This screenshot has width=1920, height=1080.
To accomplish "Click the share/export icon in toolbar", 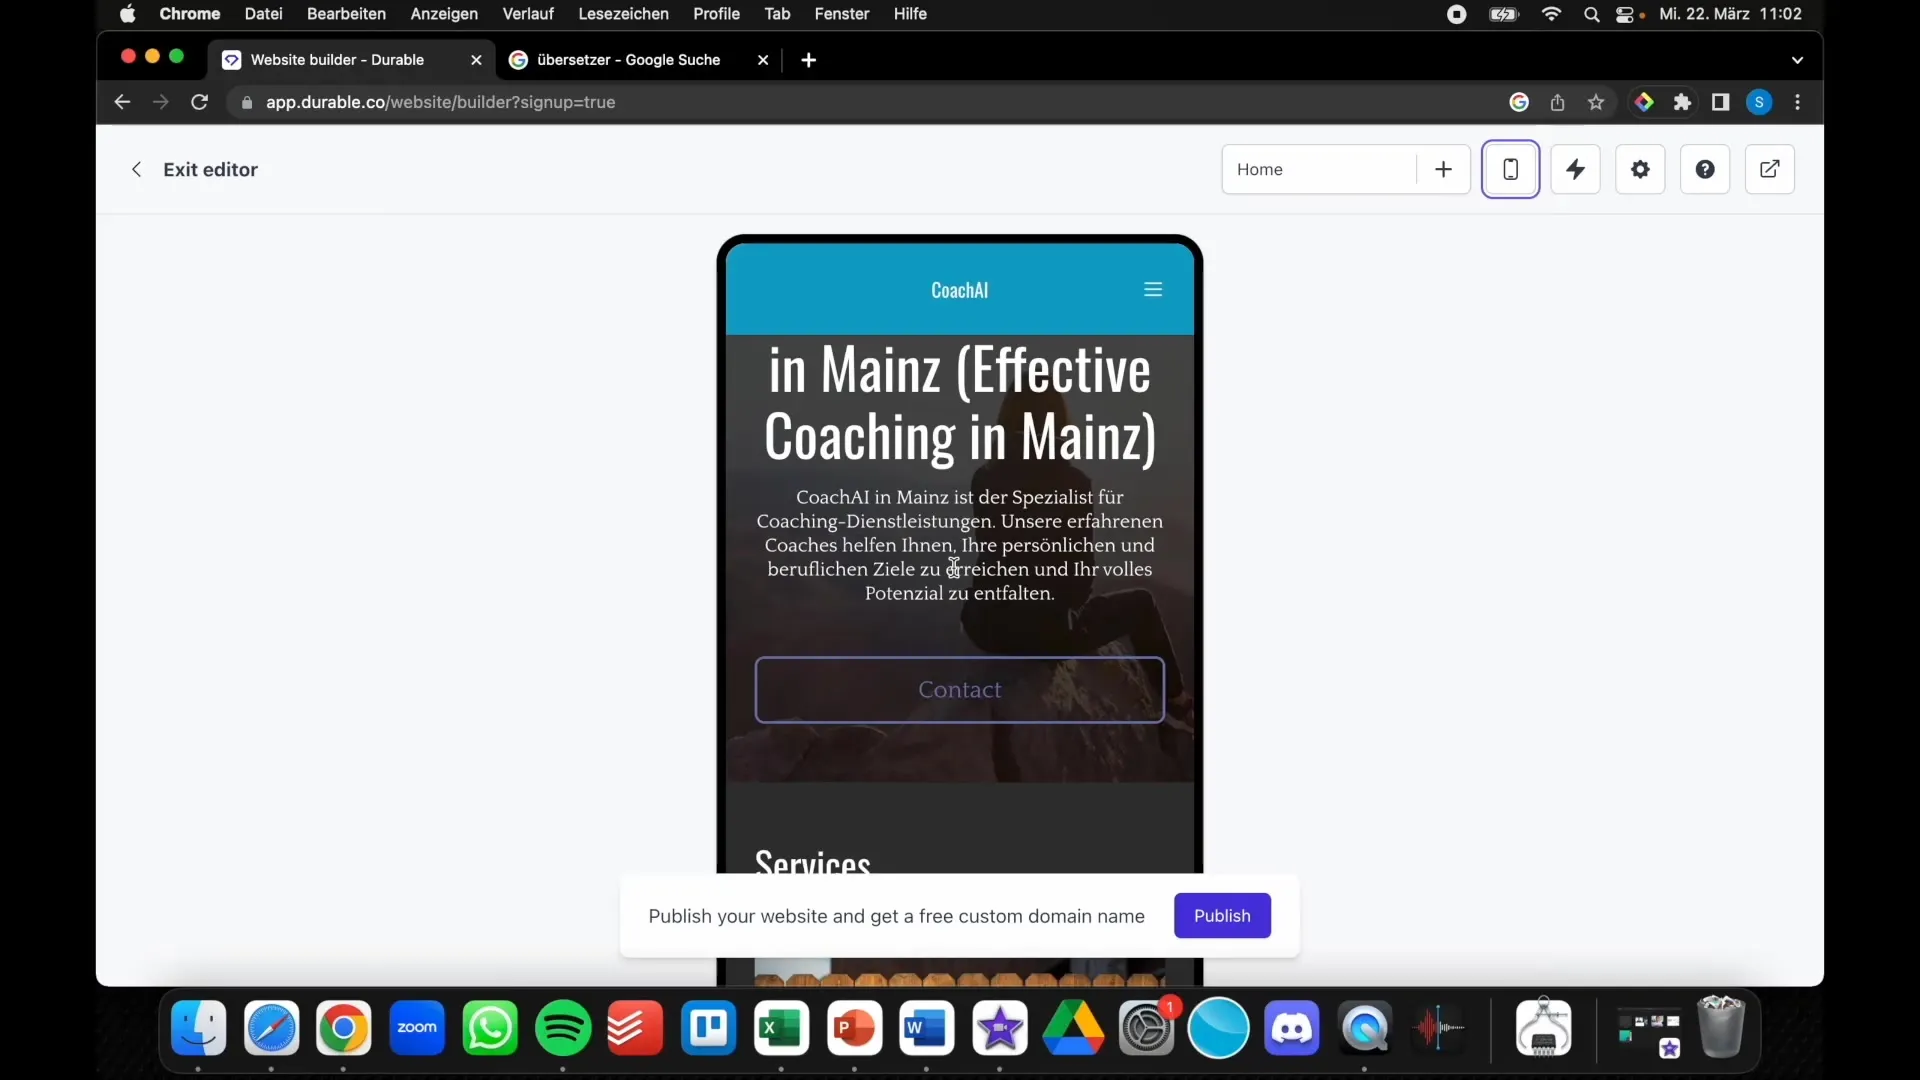I will pos(1770,169).
